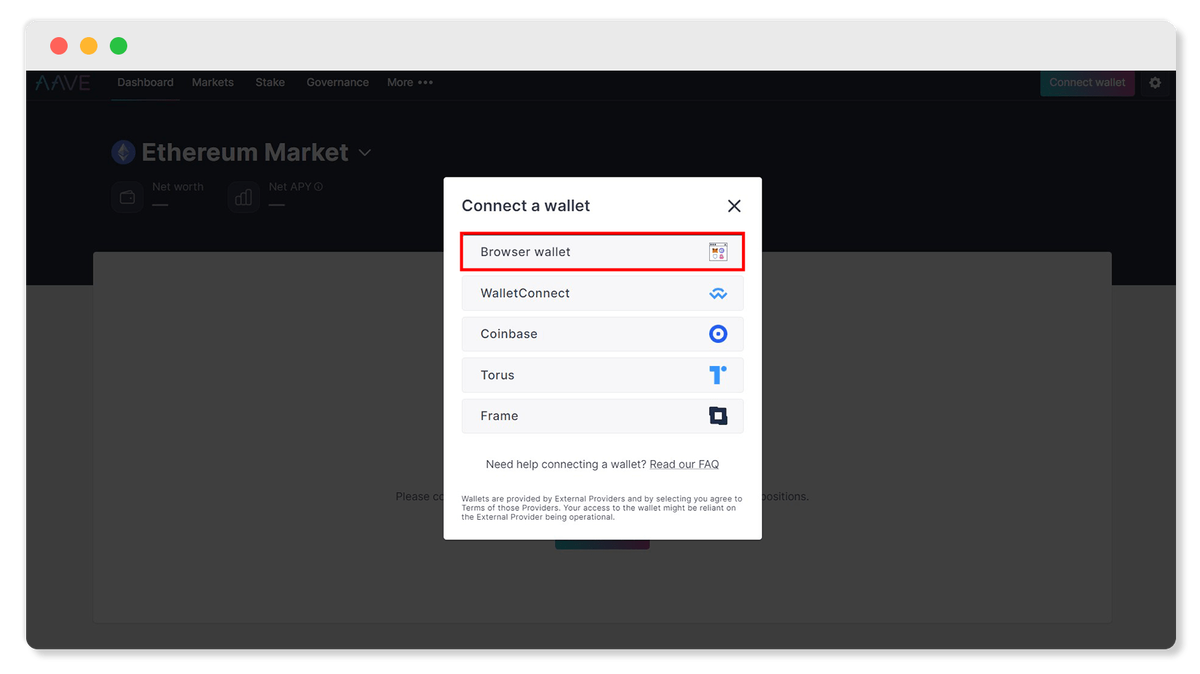Open the Read our FAQ link
The width and height of the screenshot is (1200, 674).
click(x=684, y=464)
